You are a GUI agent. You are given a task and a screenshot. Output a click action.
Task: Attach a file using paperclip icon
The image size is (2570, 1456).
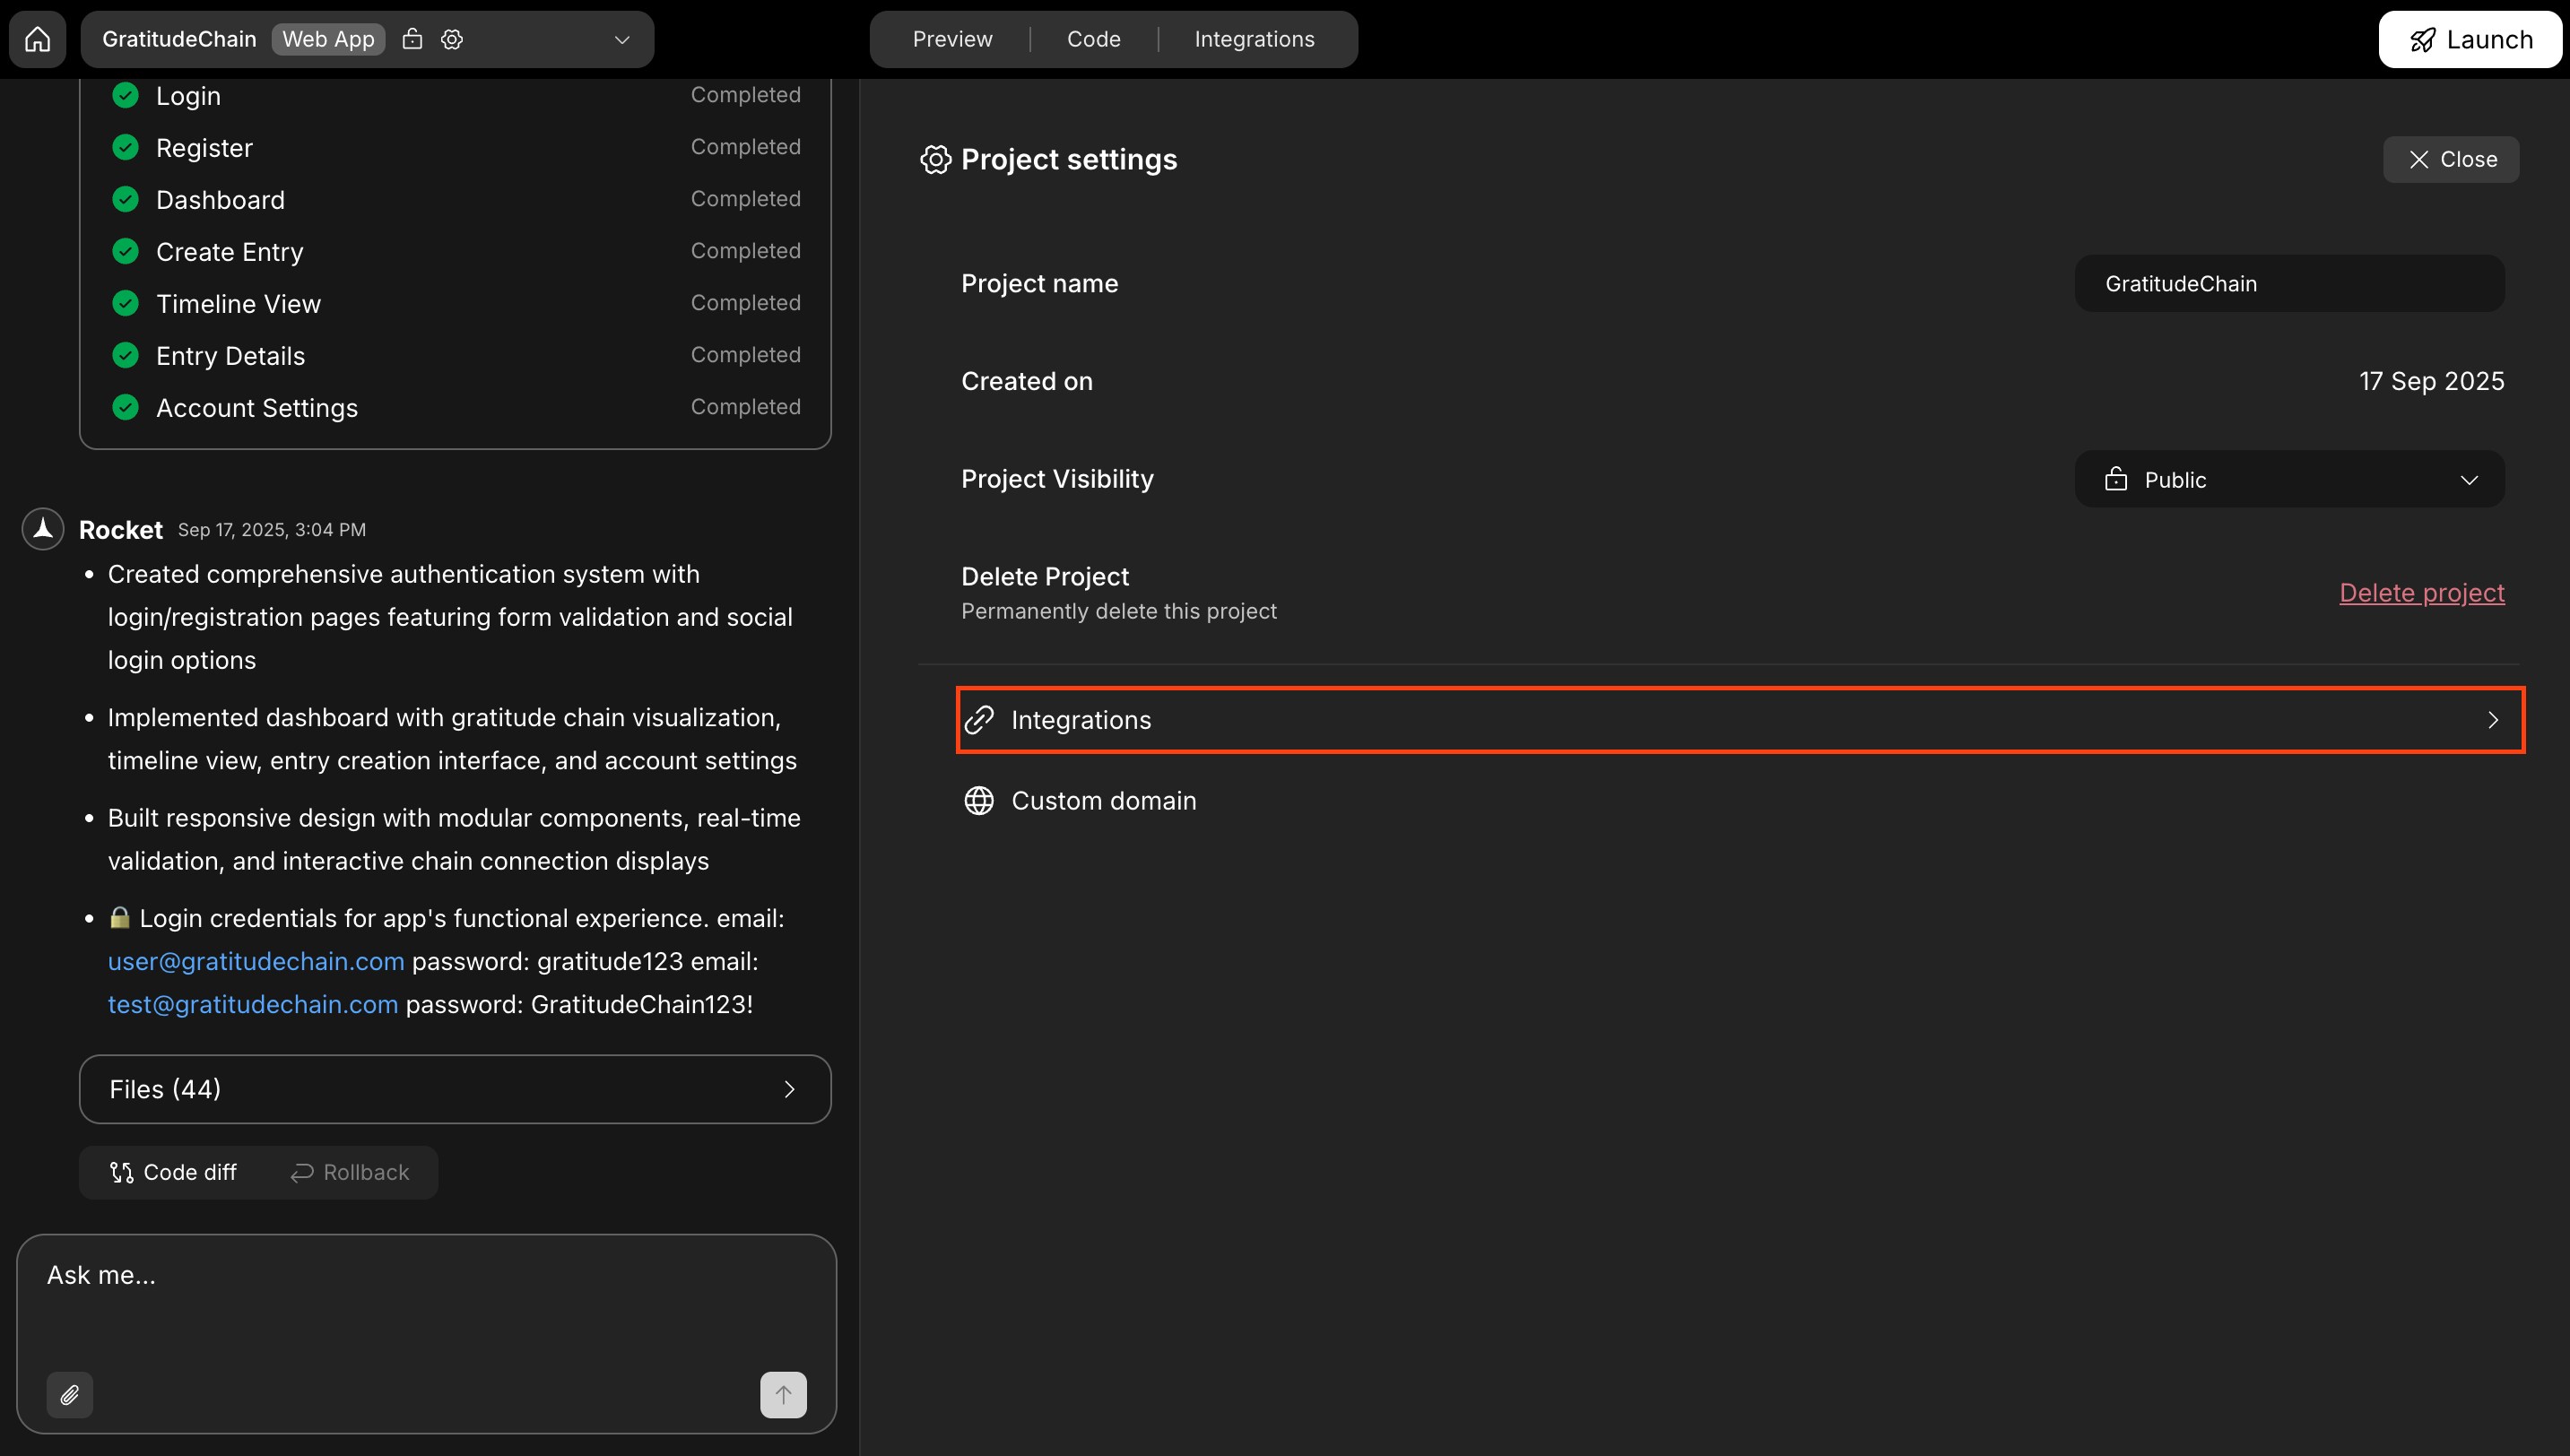coord(69,1394)
